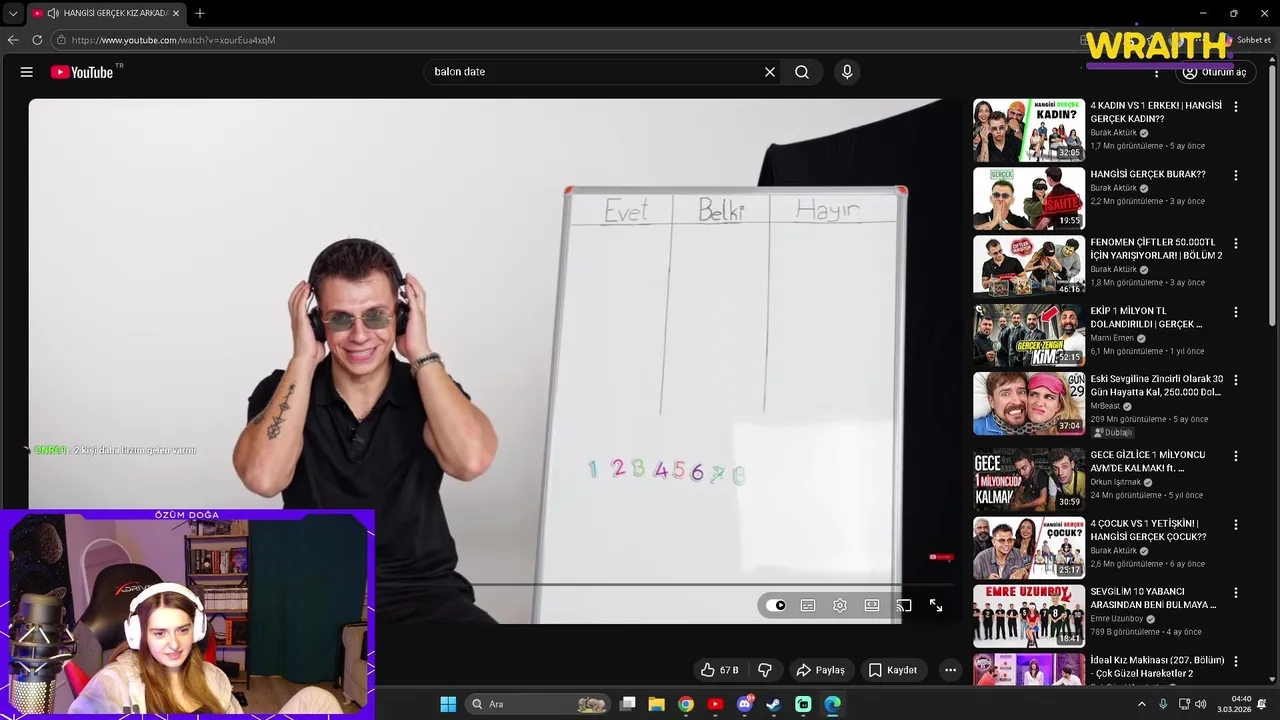This screenshot has width=1280, height=720.
Task: Visit MrBeast channel name
Action: (1105, 406)
